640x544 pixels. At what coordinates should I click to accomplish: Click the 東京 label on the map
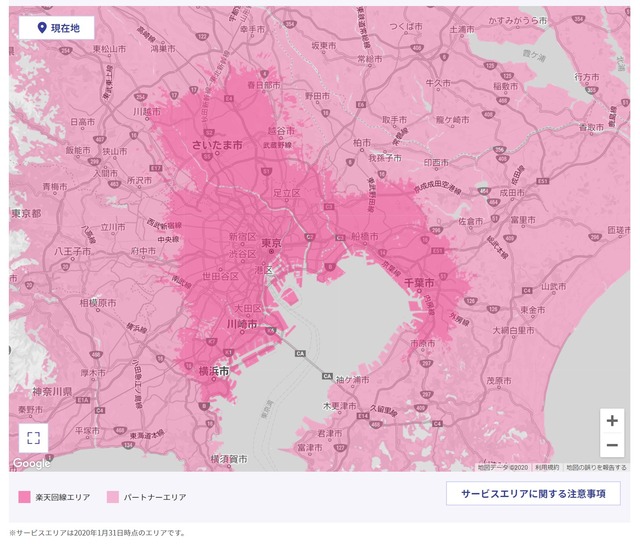[x=271, y=243]
